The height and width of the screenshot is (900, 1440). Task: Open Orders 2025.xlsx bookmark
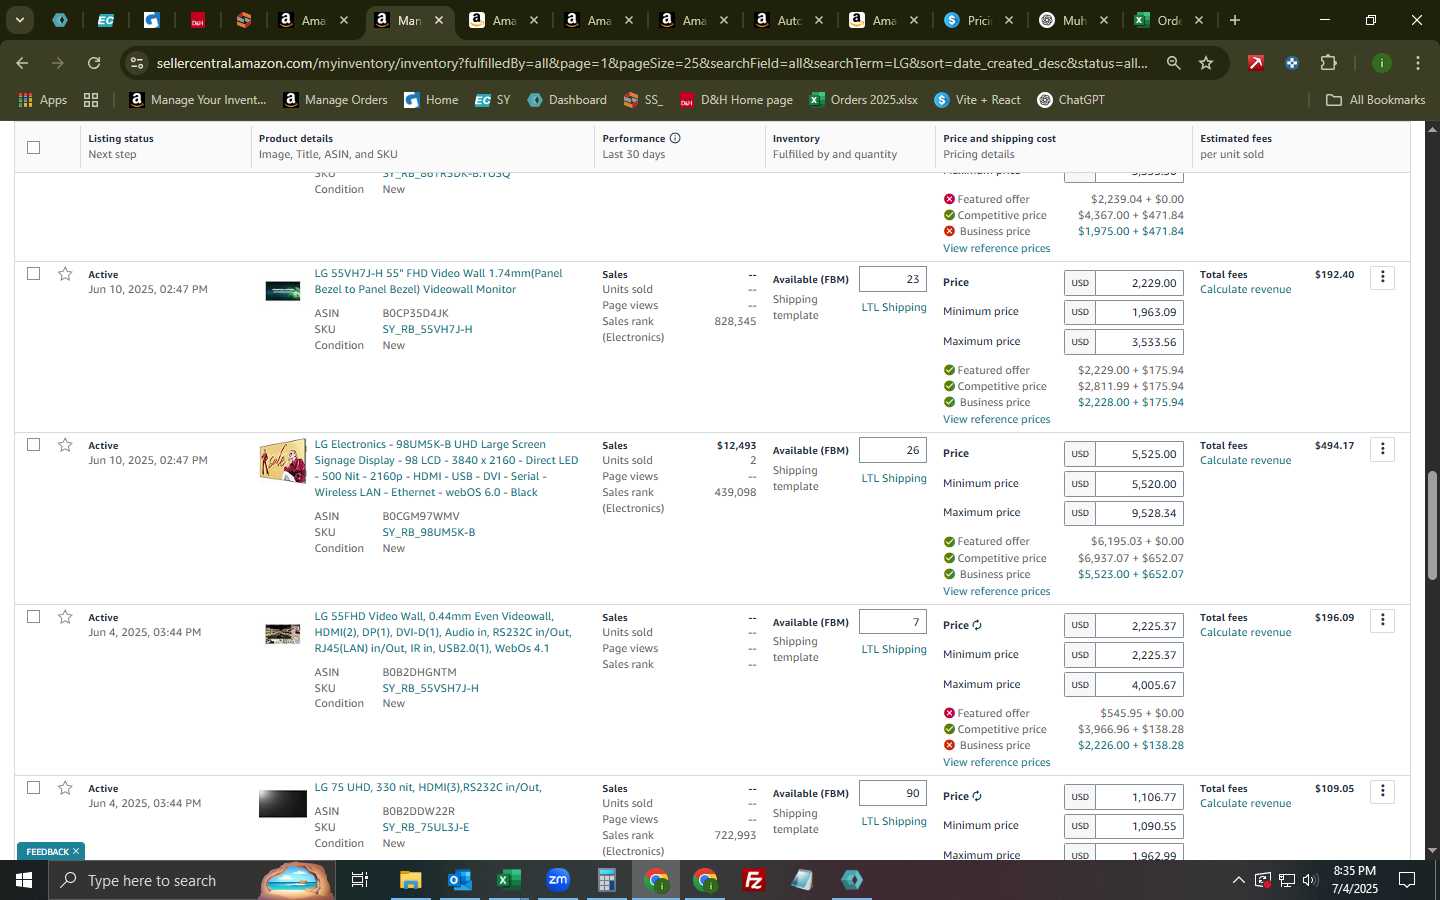tap(864, 100)
